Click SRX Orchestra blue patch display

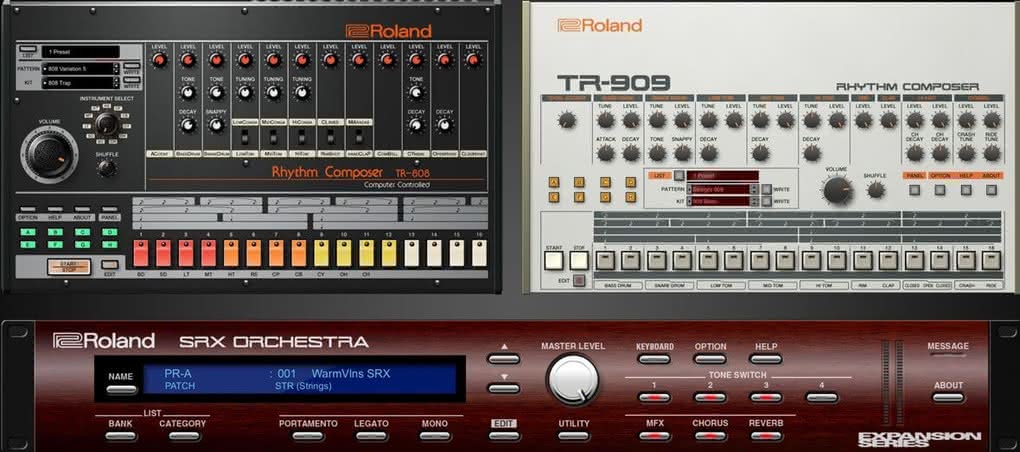[301, 379]
